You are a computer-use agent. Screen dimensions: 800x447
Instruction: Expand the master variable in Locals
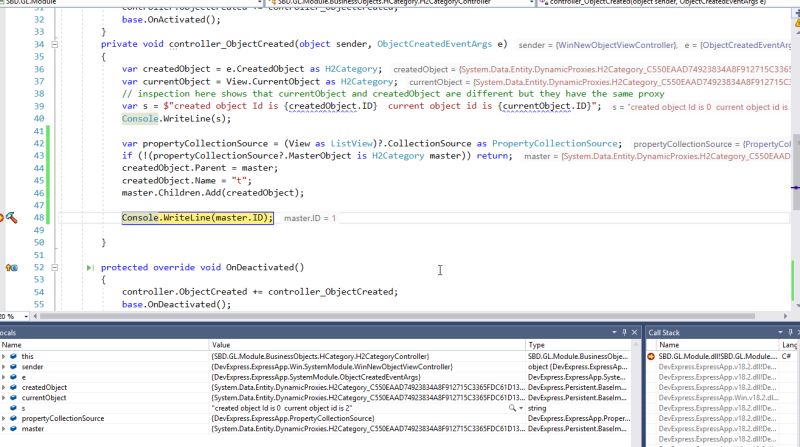(x=4, y=429)
